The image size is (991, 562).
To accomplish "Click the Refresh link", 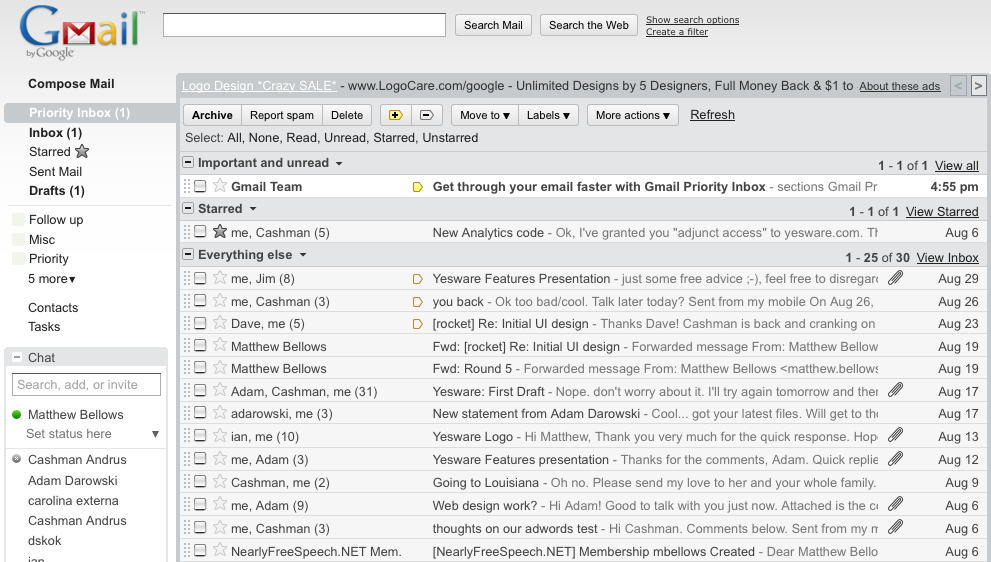I will pos(712,114).
